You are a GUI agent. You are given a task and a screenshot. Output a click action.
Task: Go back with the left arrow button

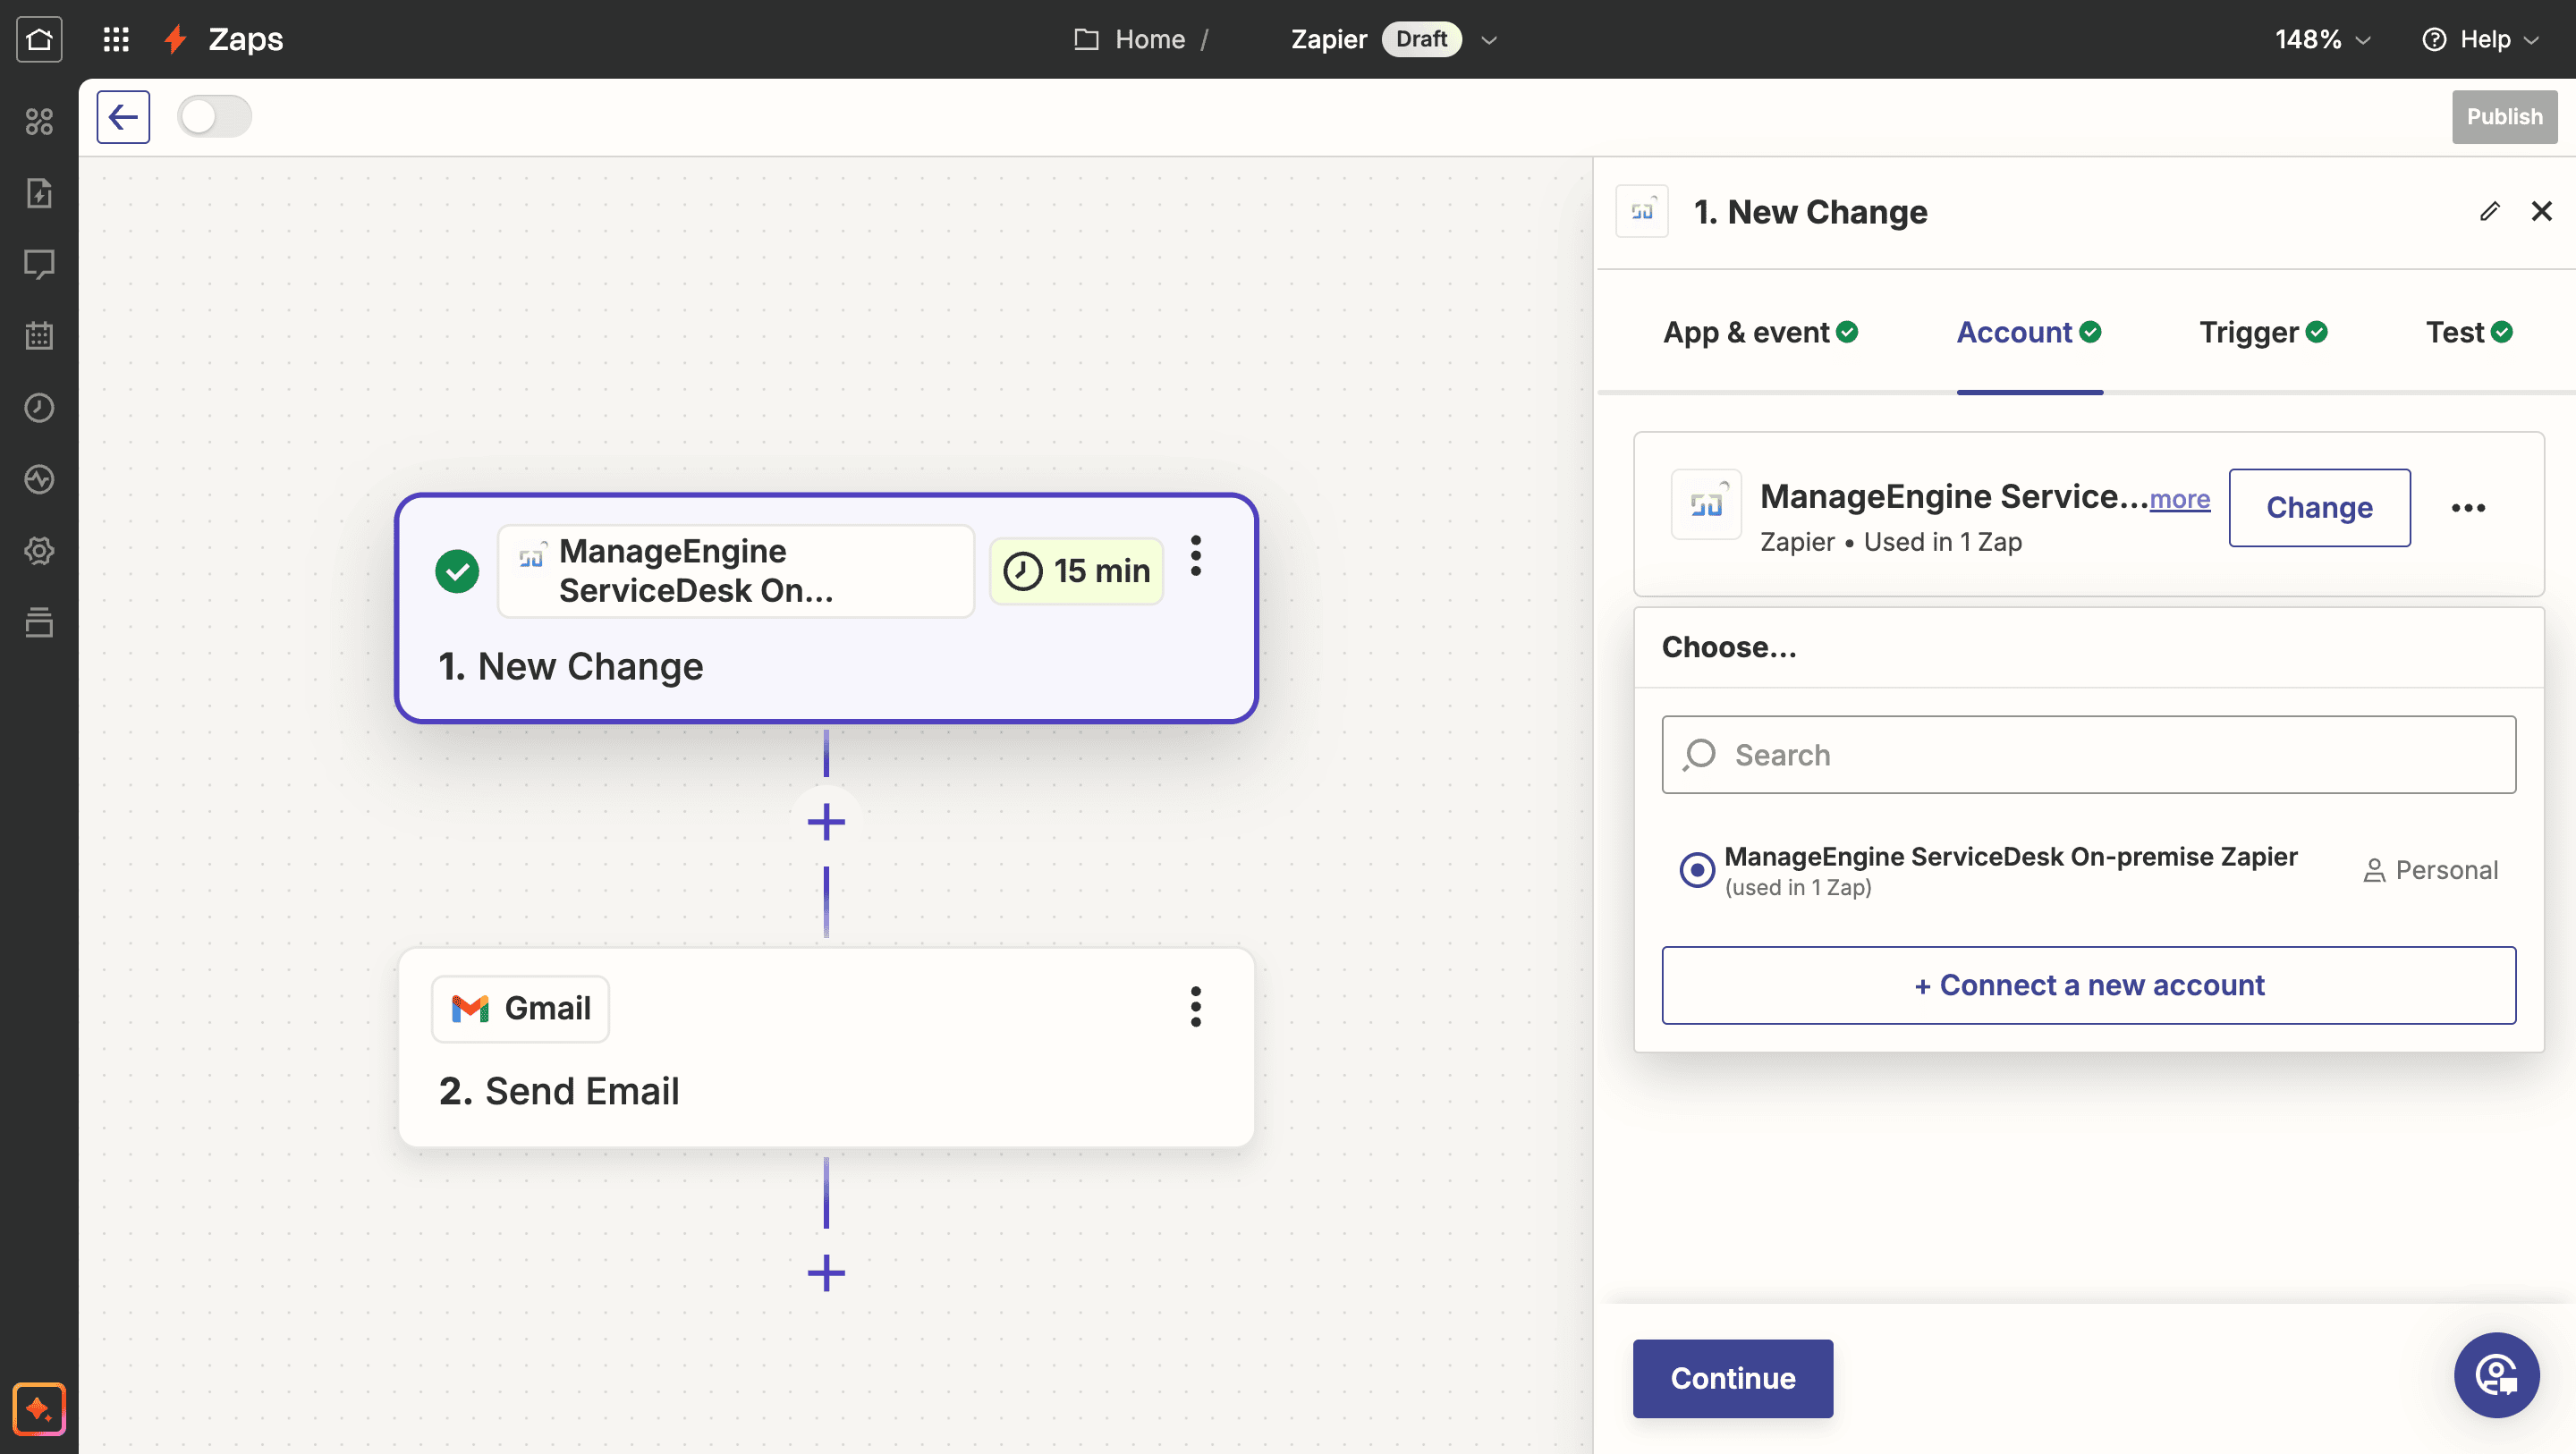point(123,117)
